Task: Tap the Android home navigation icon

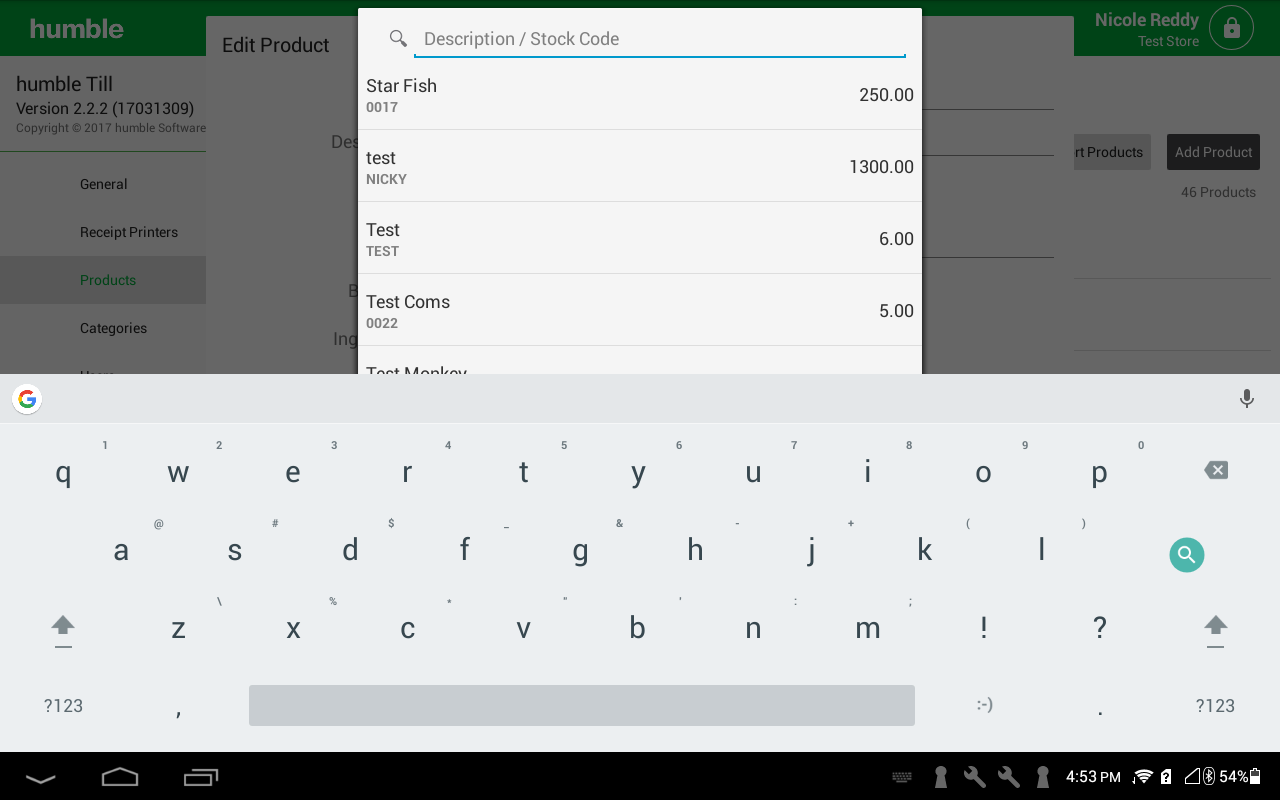Action: point(120,777)
